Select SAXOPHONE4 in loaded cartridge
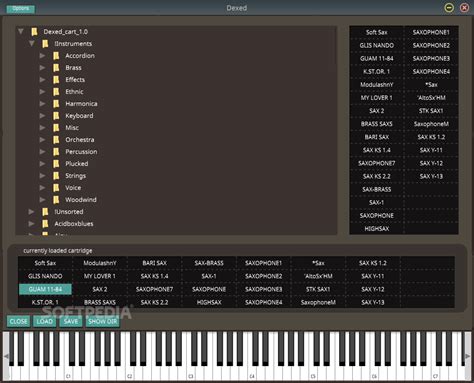 pyautogui.click(x=263, y=302)
